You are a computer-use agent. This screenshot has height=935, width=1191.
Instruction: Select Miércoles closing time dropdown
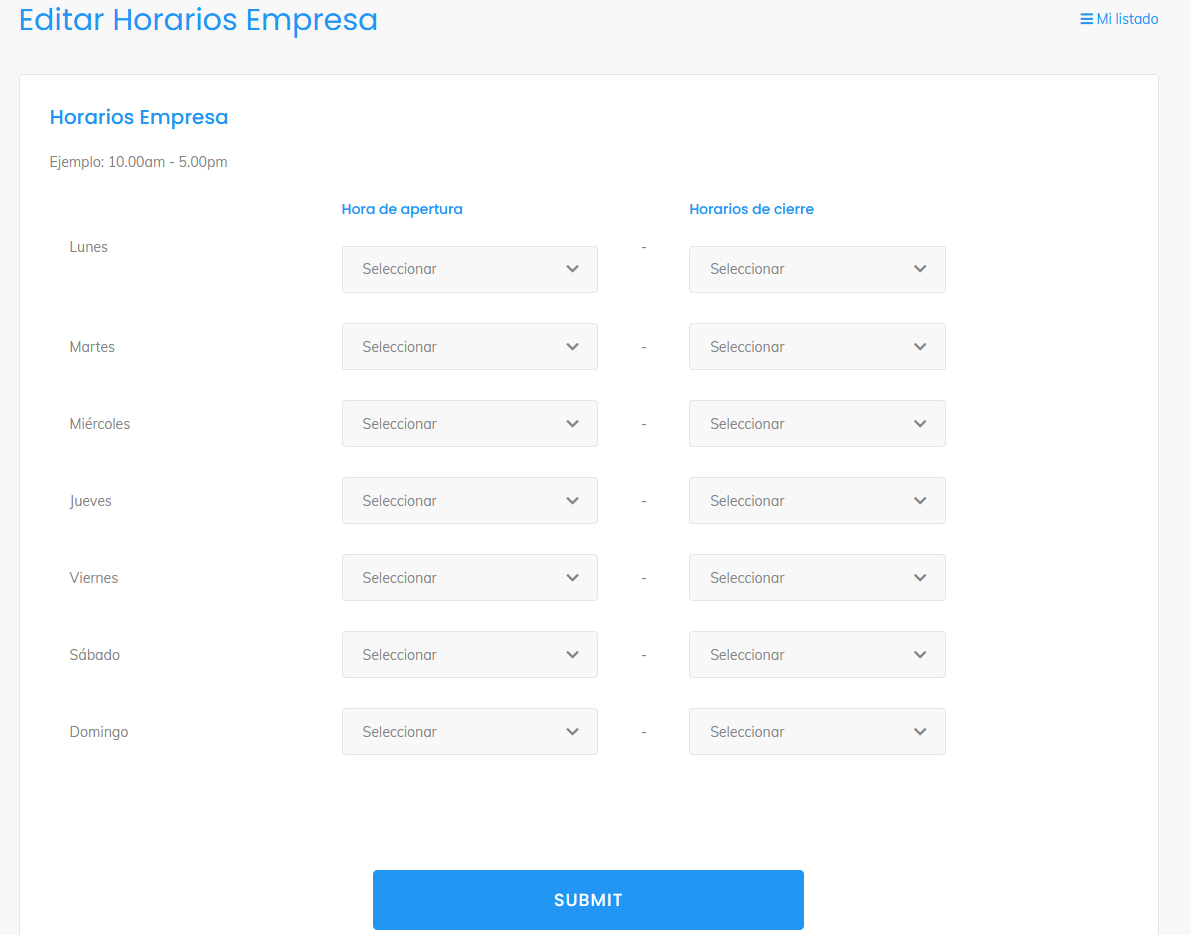click(x=816, y=424)
